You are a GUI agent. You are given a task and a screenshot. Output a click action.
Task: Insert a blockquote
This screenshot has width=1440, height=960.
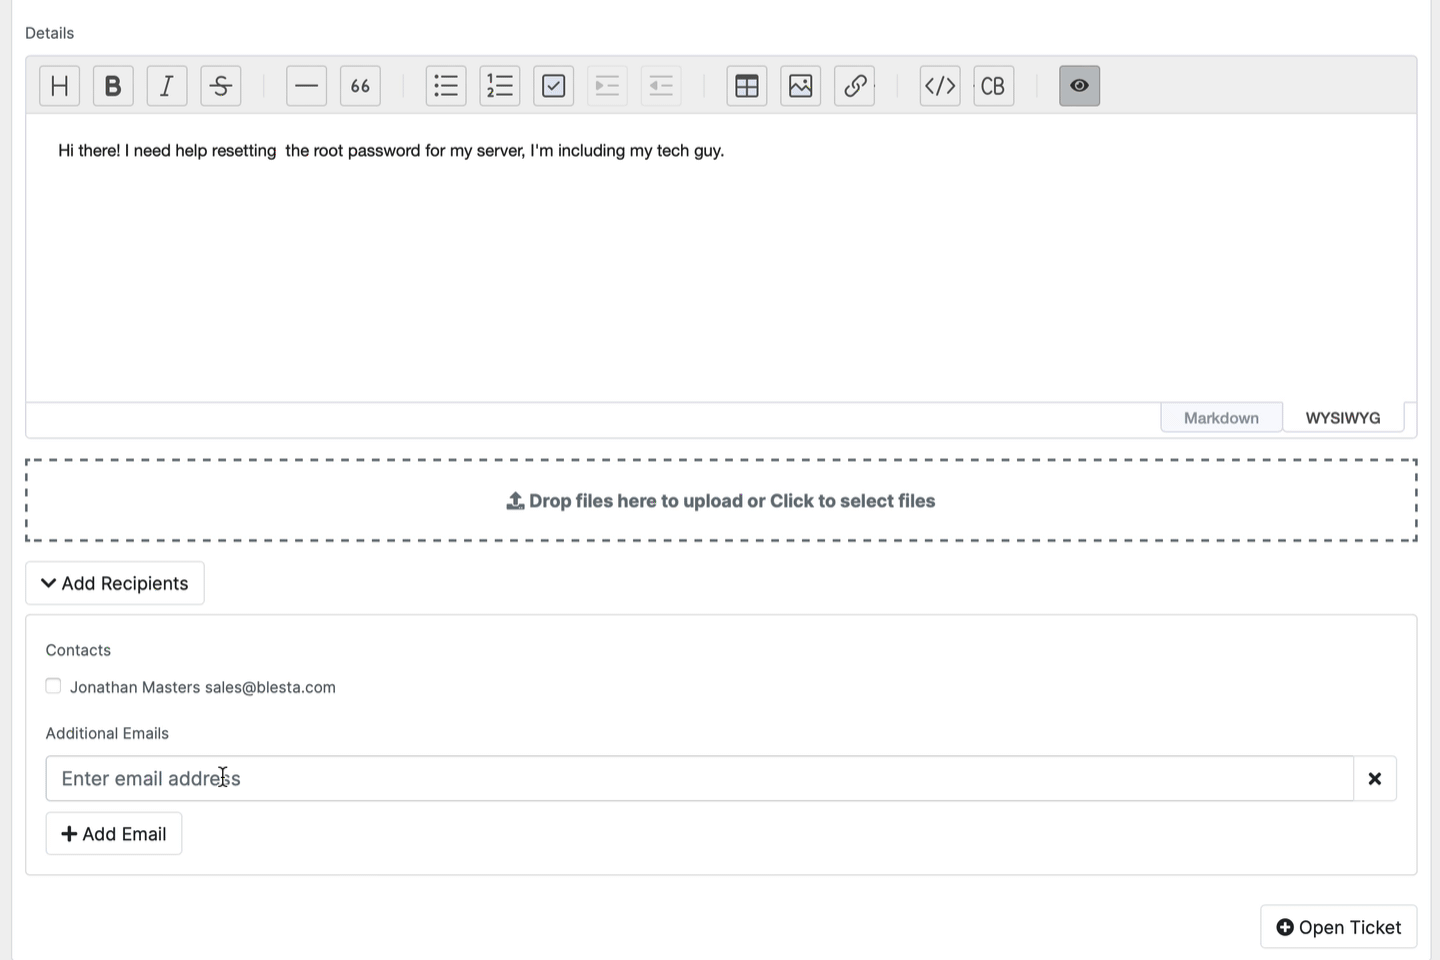coord(360,86)
